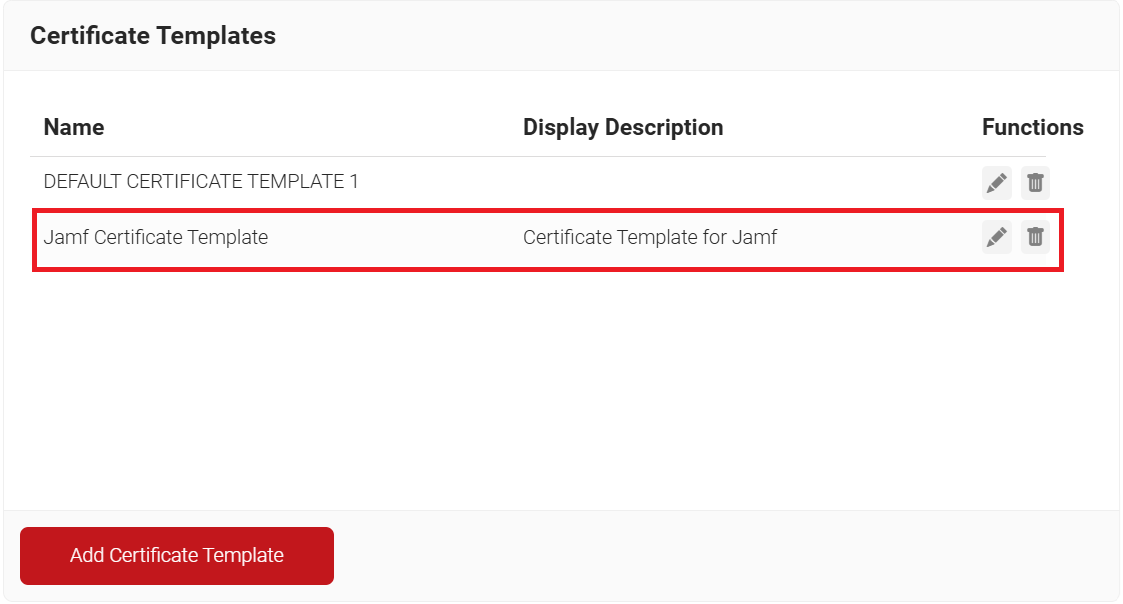Delete DEFAULT CERTIFICATE TEMPLATE 1 using trash icon
Image resolution: width=1123 pixels, height=604 pixels.
1035,183
